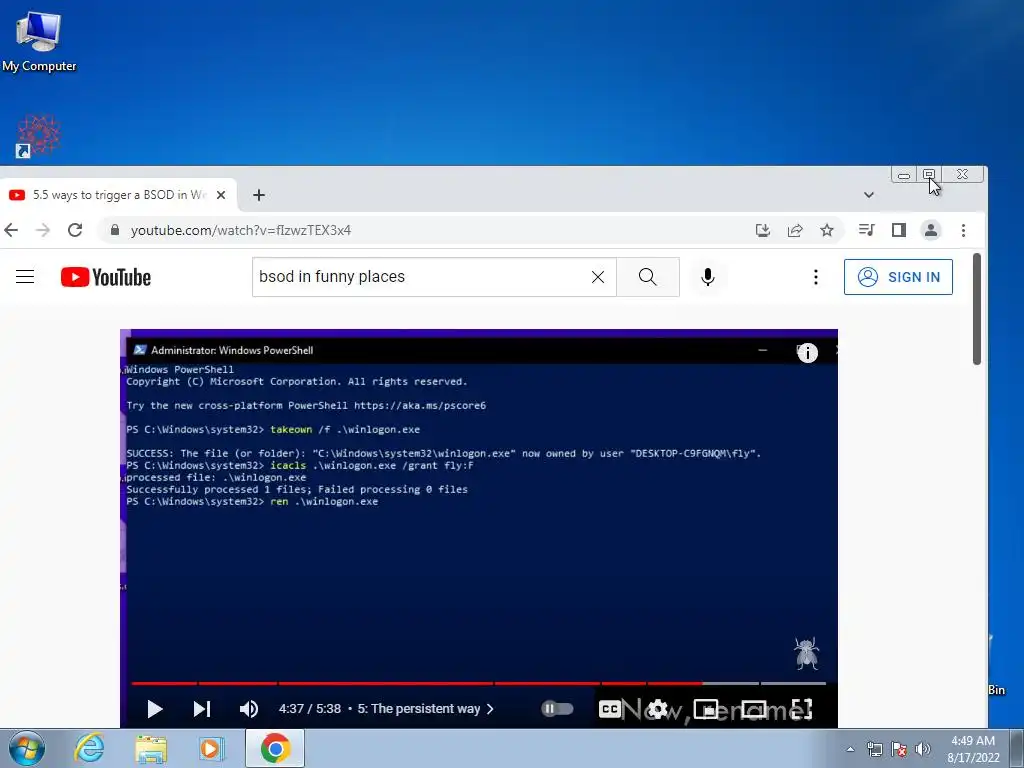This screenshot has width=1024, height=768.
Task: Bookmark this tab with star
Action: [827, 230]
